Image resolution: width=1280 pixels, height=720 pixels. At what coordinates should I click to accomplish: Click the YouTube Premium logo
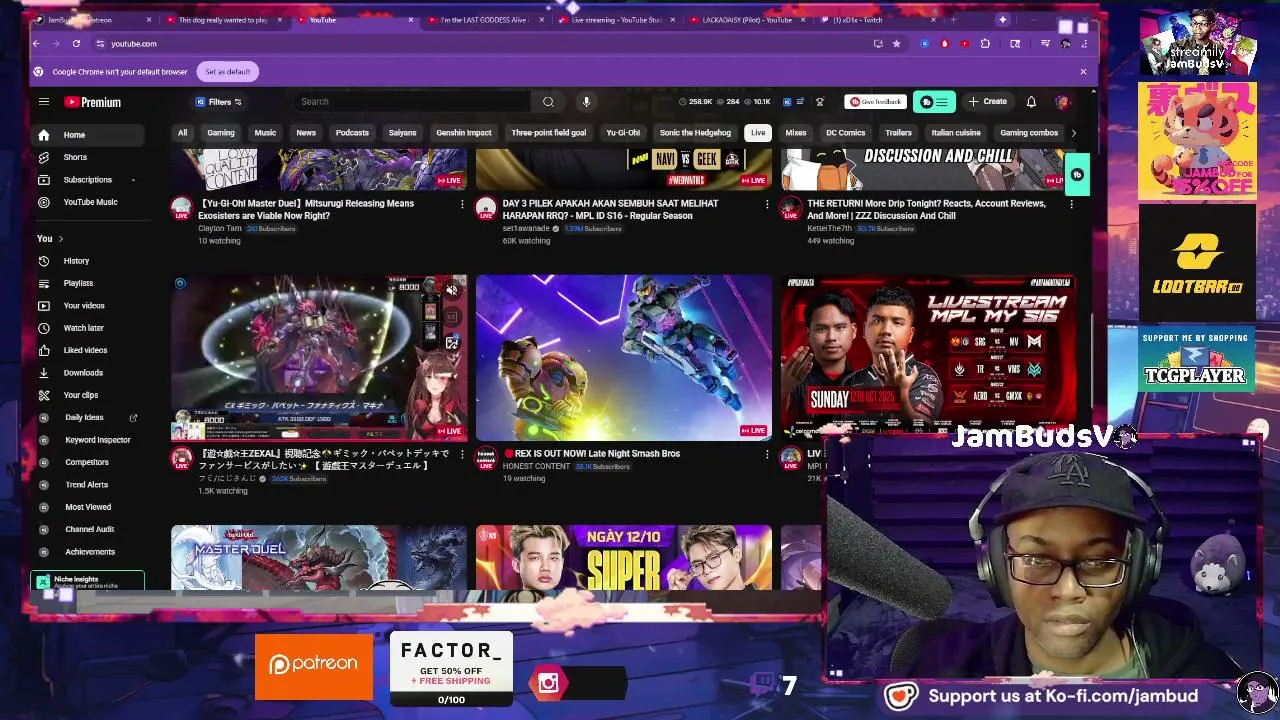coord(92,102)
